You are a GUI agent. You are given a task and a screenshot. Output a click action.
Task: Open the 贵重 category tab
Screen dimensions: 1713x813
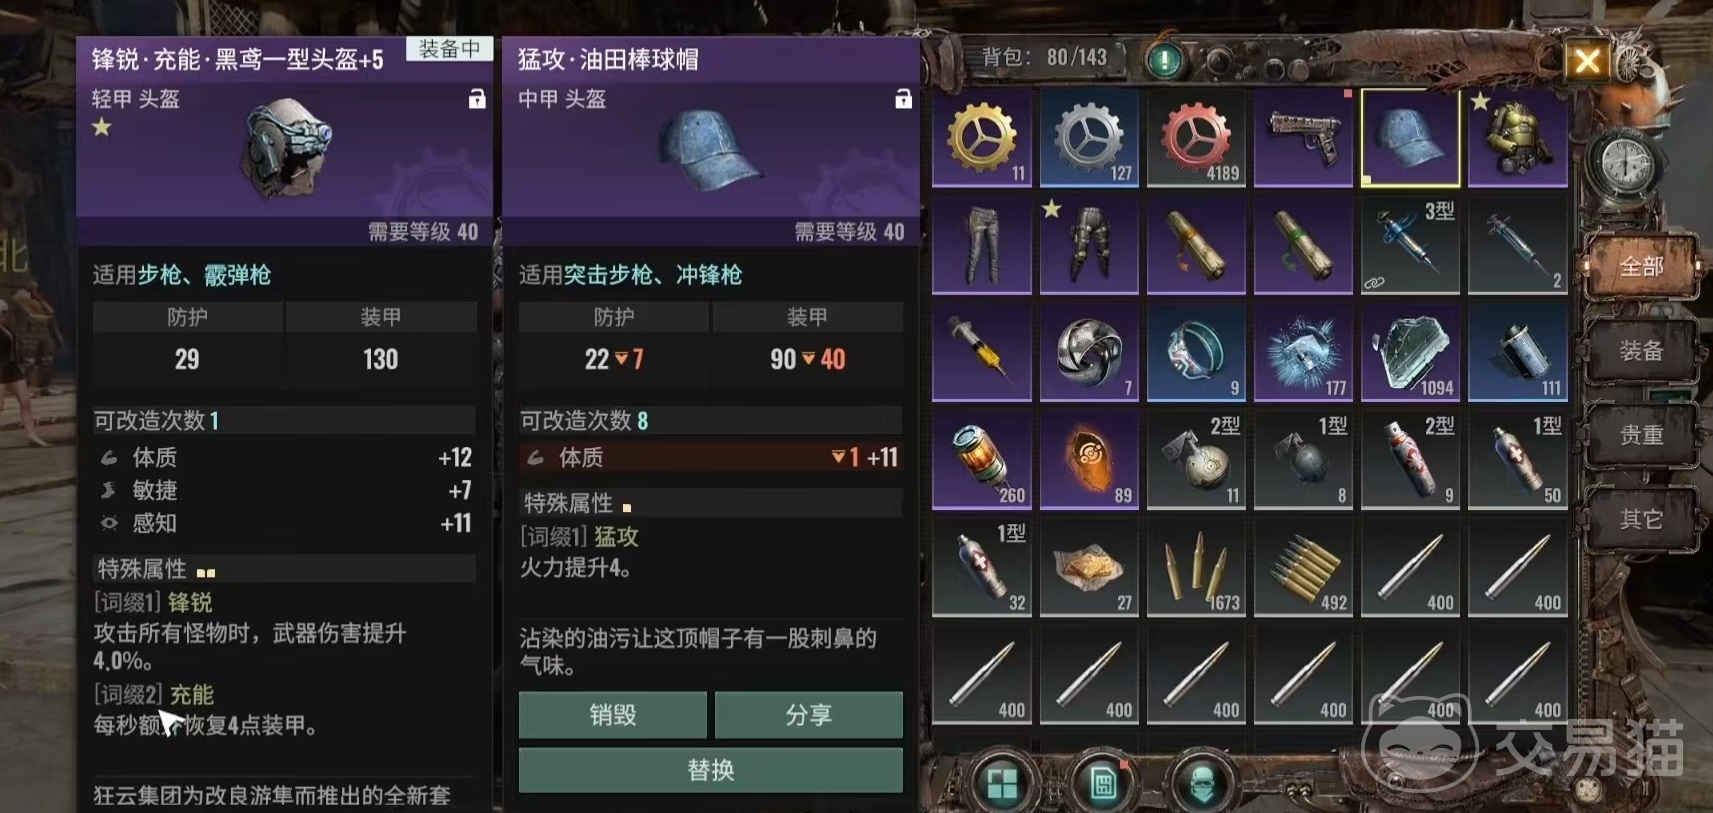click(1641, 435)
